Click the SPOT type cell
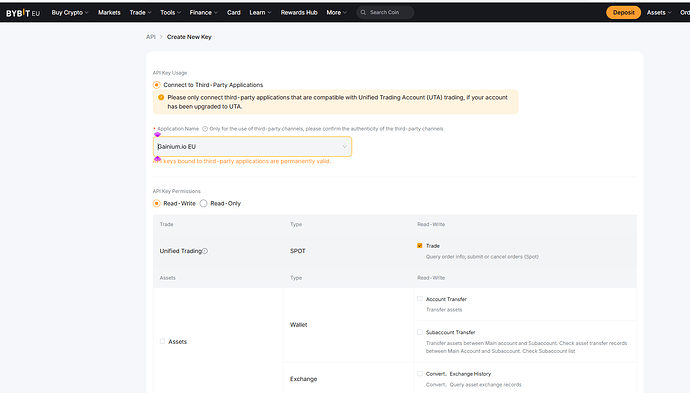Viewport: 690px width, 393px height. tap(297, 251)
